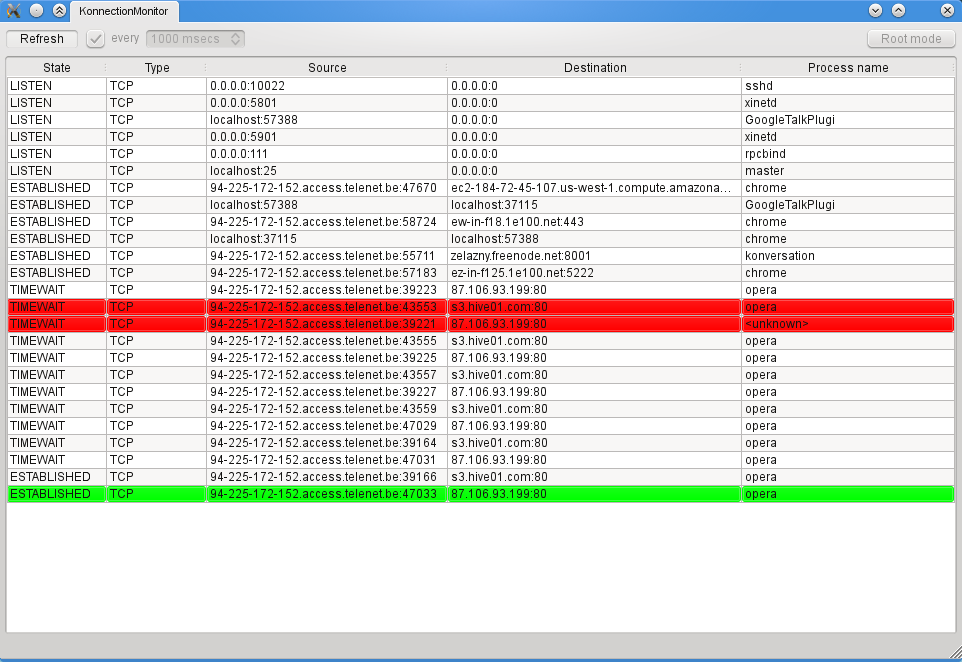This screenshot has width=962, height=662.
Task: Select source ending :58724
Action: click(327, 222)
